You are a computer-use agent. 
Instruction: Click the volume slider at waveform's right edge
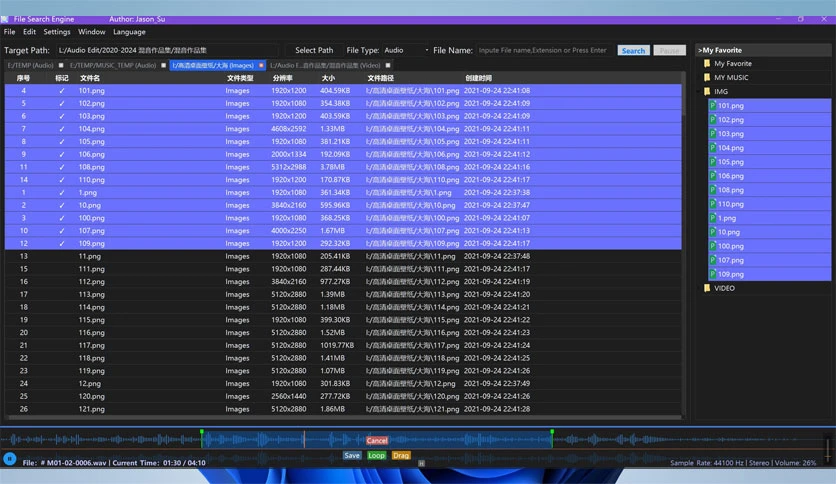point(827,449)
